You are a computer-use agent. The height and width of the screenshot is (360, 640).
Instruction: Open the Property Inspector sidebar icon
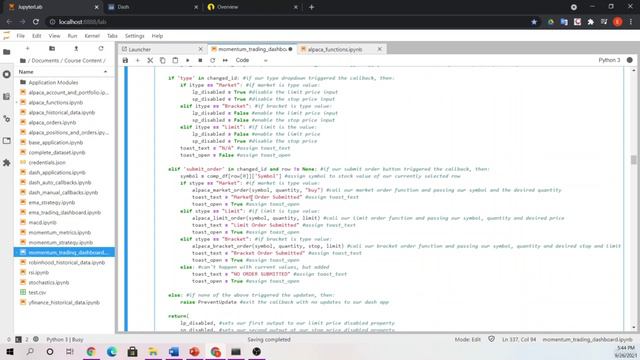click(x=7, y=119)
